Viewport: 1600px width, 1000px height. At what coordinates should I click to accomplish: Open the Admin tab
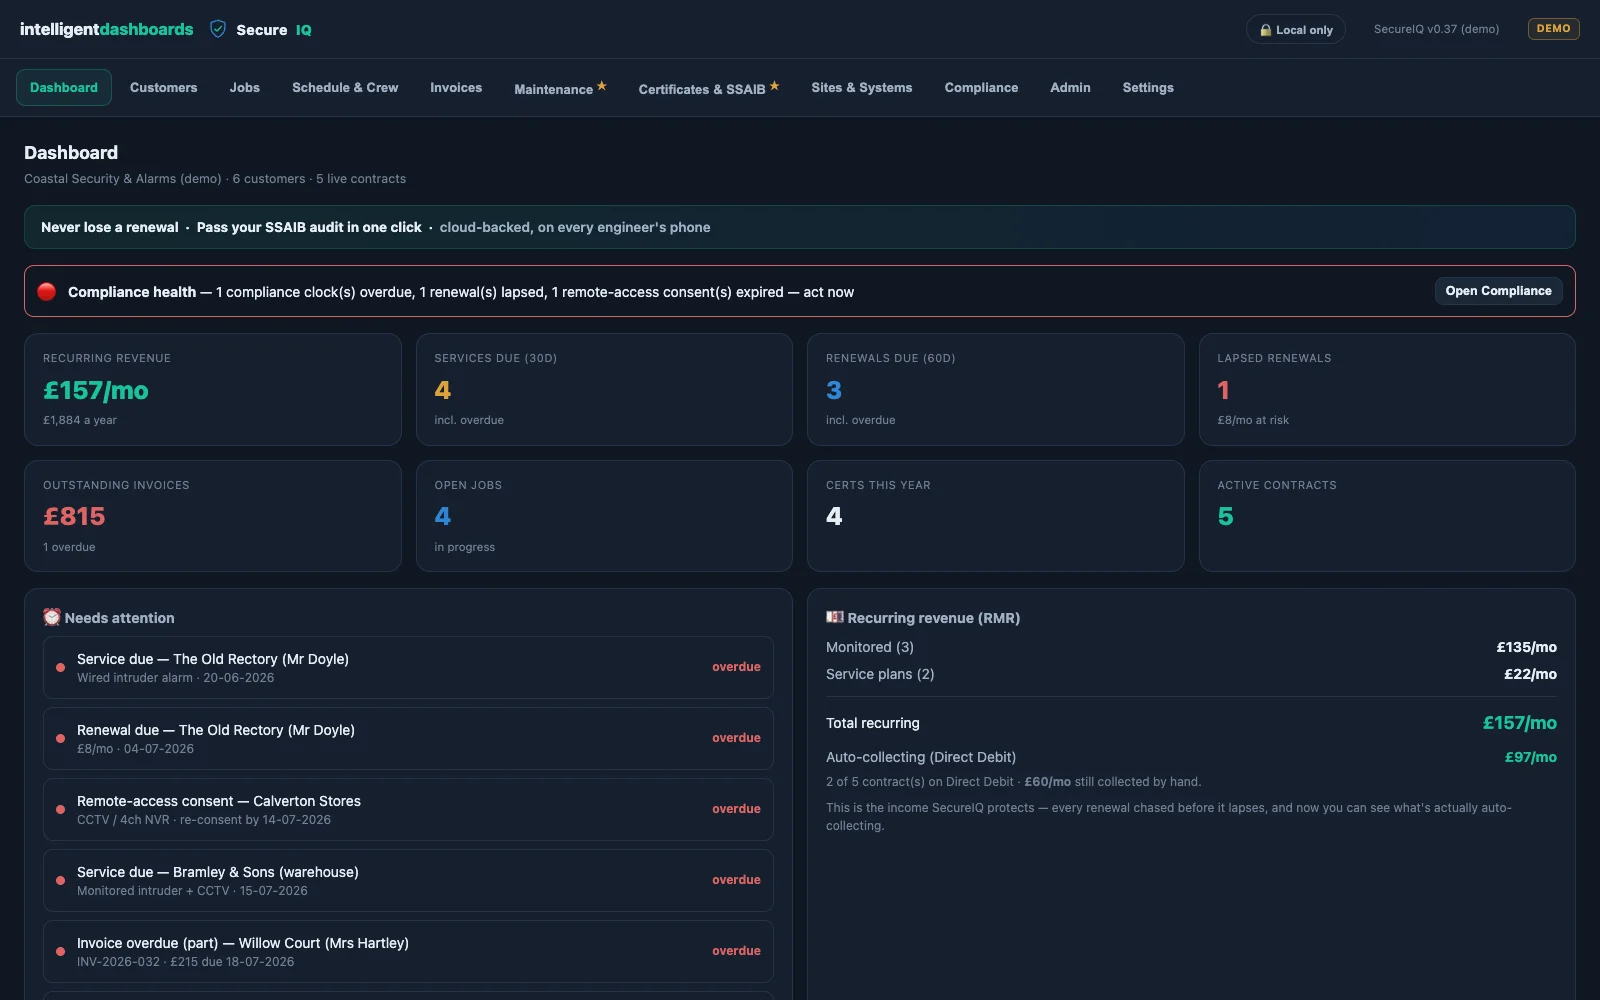tap(1070, 88)
